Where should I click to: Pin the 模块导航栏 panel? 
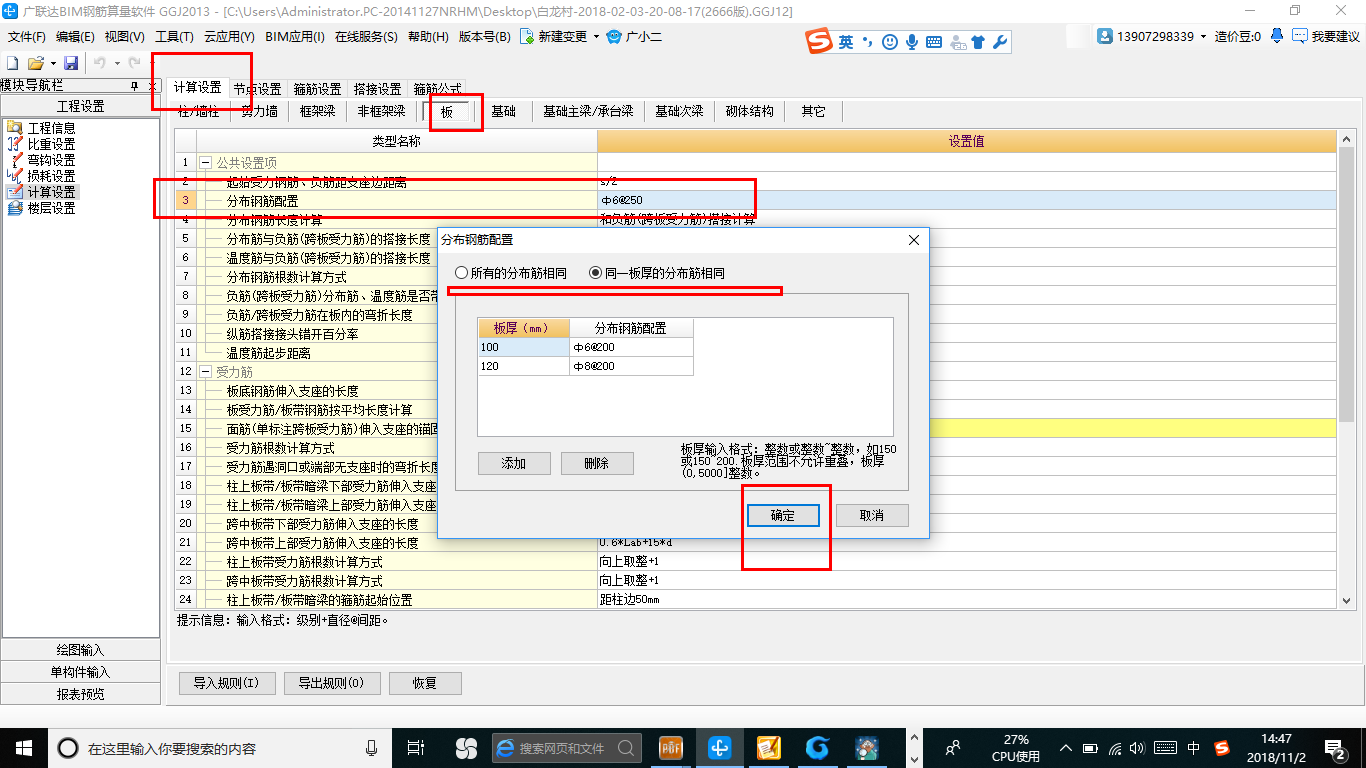pyautogui.click(x=135, y=87)
